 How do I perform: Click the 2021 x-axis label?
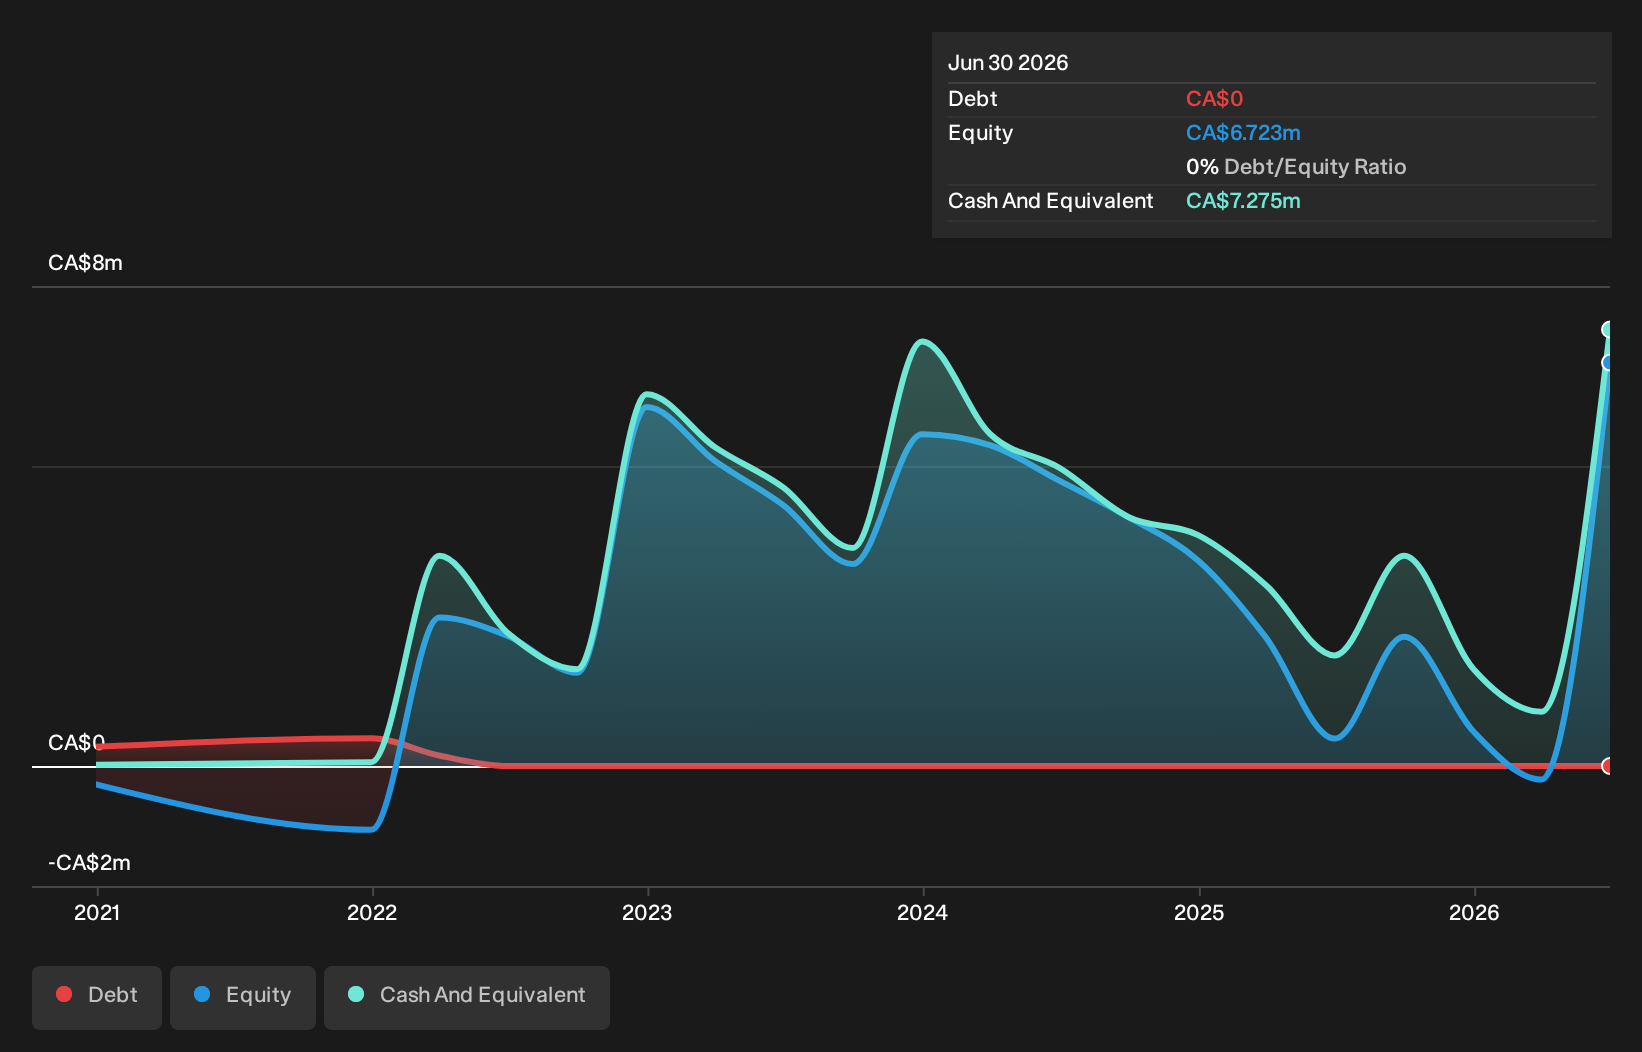click(x=97, y=912)
